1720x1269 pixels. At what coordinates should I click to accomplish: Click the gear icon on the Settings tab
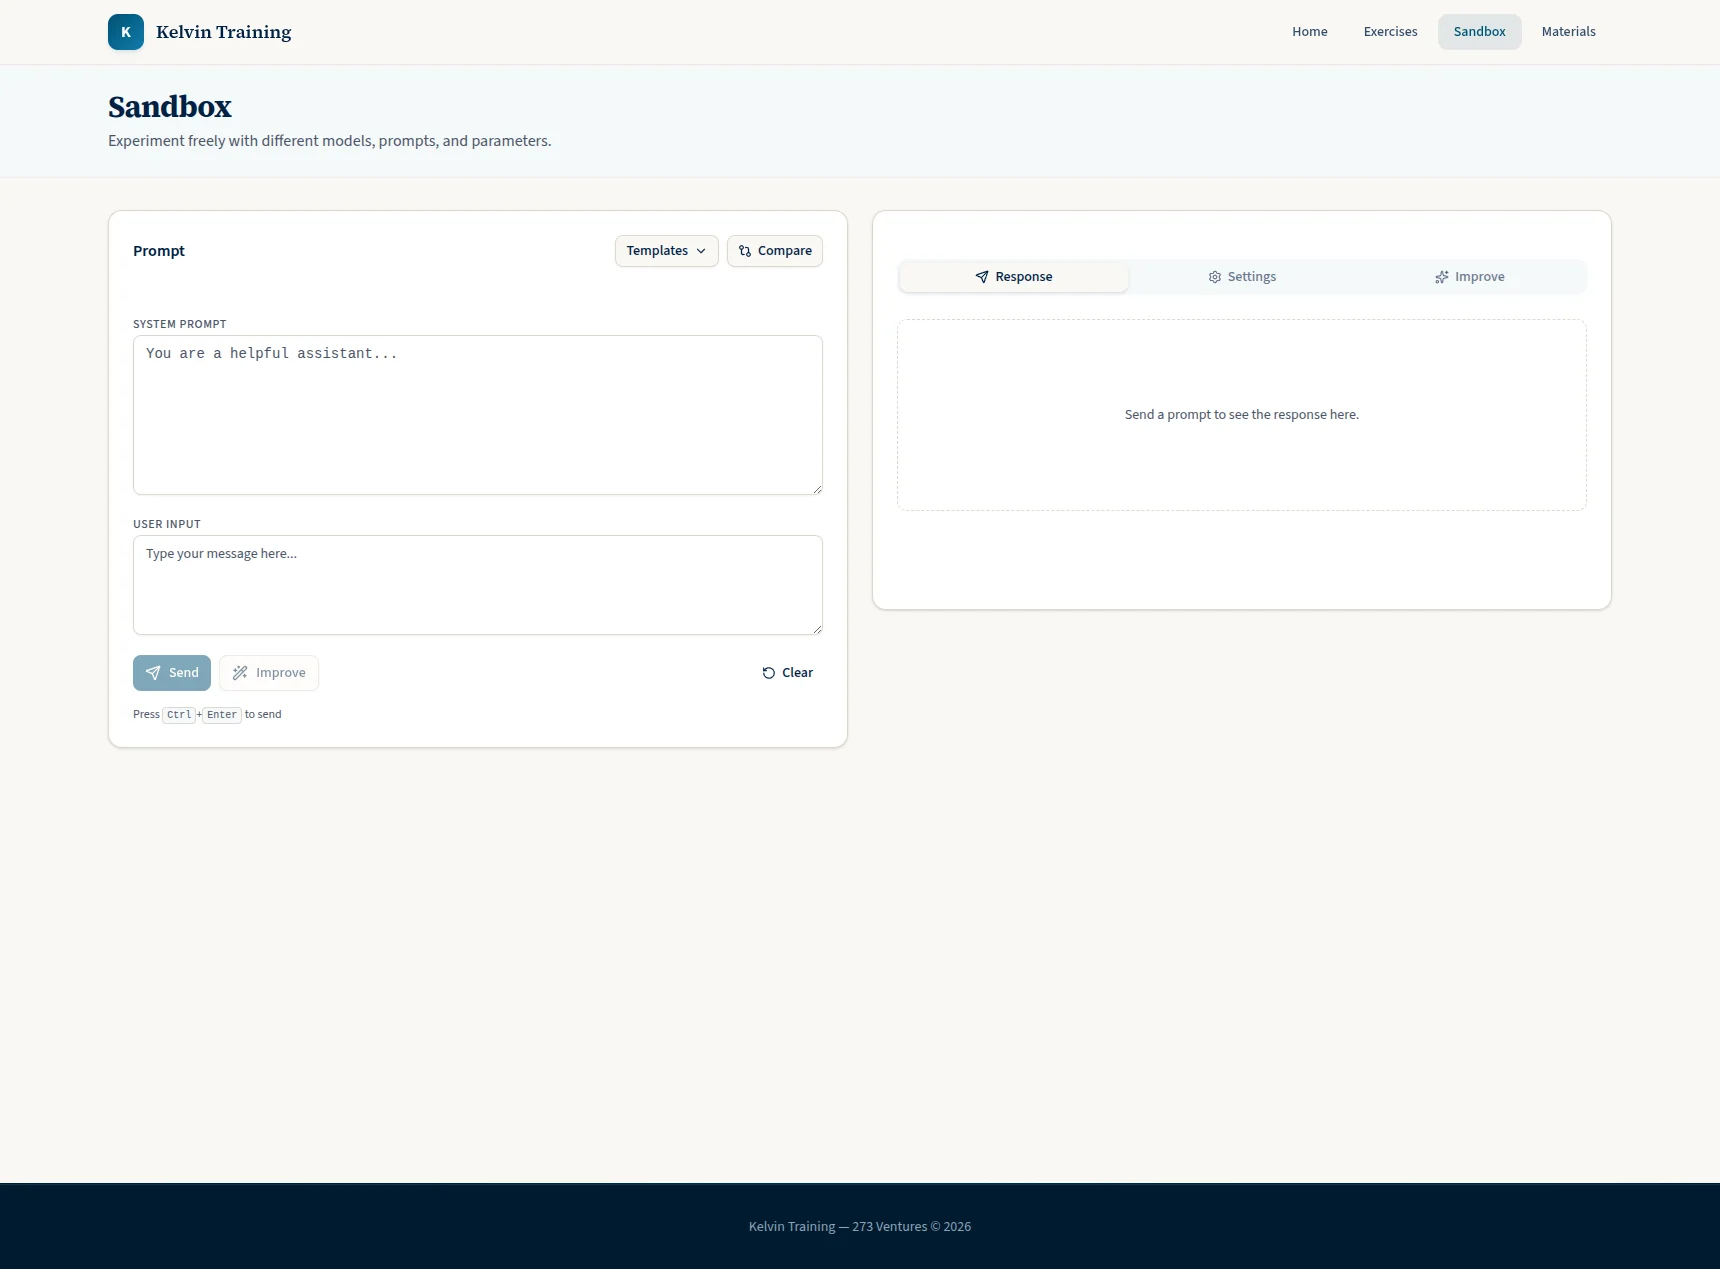point(1215,277)
